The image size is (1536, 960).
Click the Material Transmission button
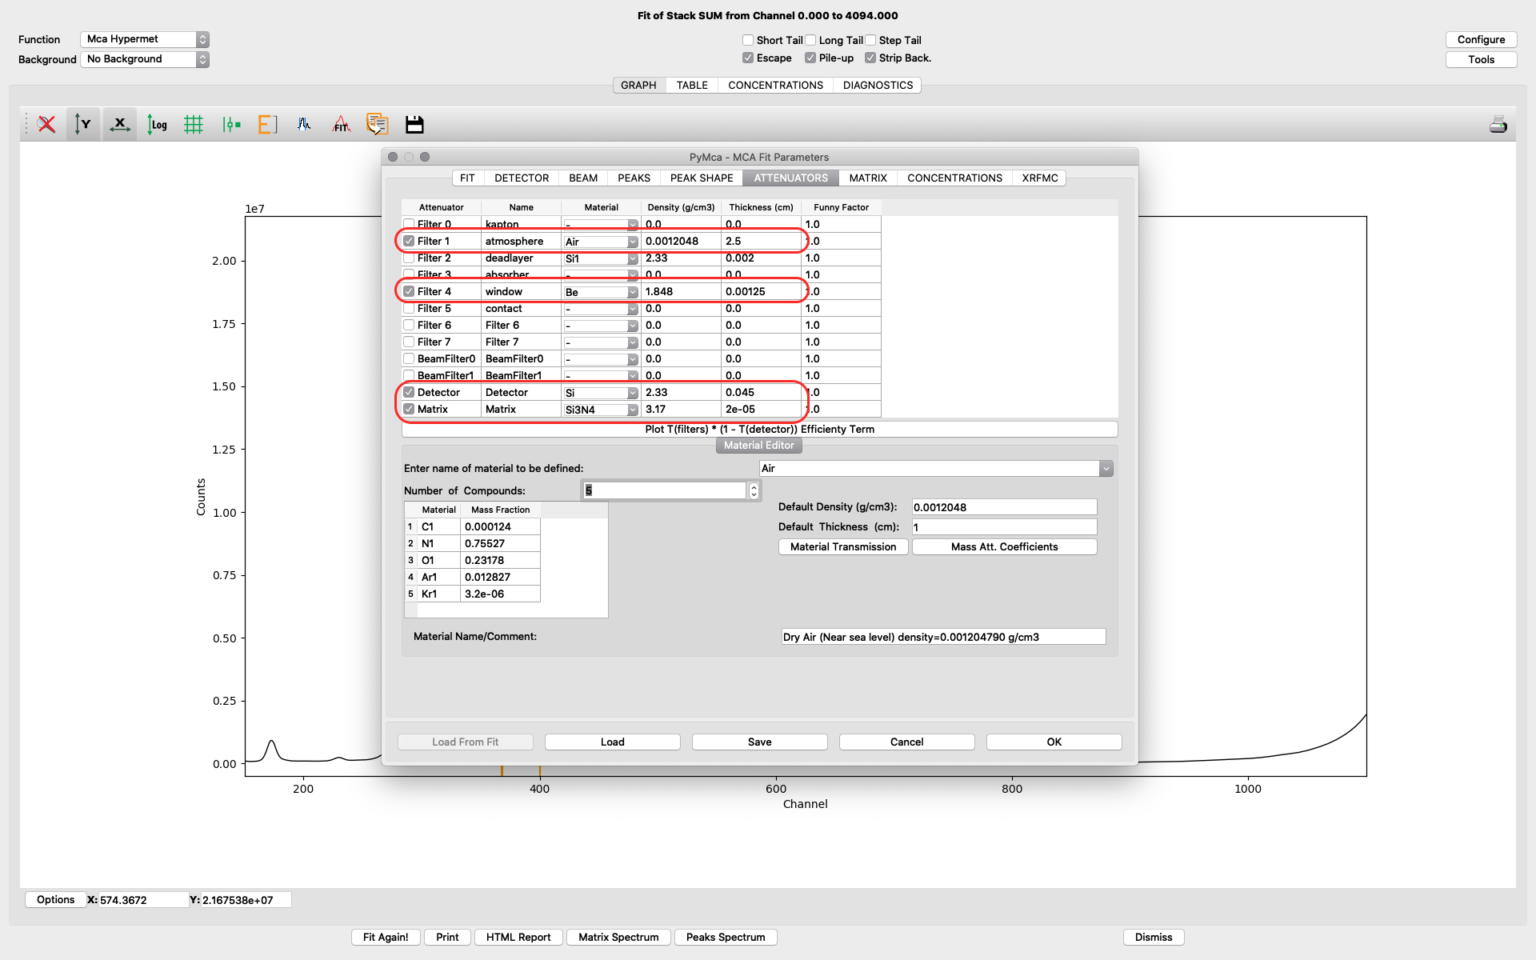click(x=842, y=546)
